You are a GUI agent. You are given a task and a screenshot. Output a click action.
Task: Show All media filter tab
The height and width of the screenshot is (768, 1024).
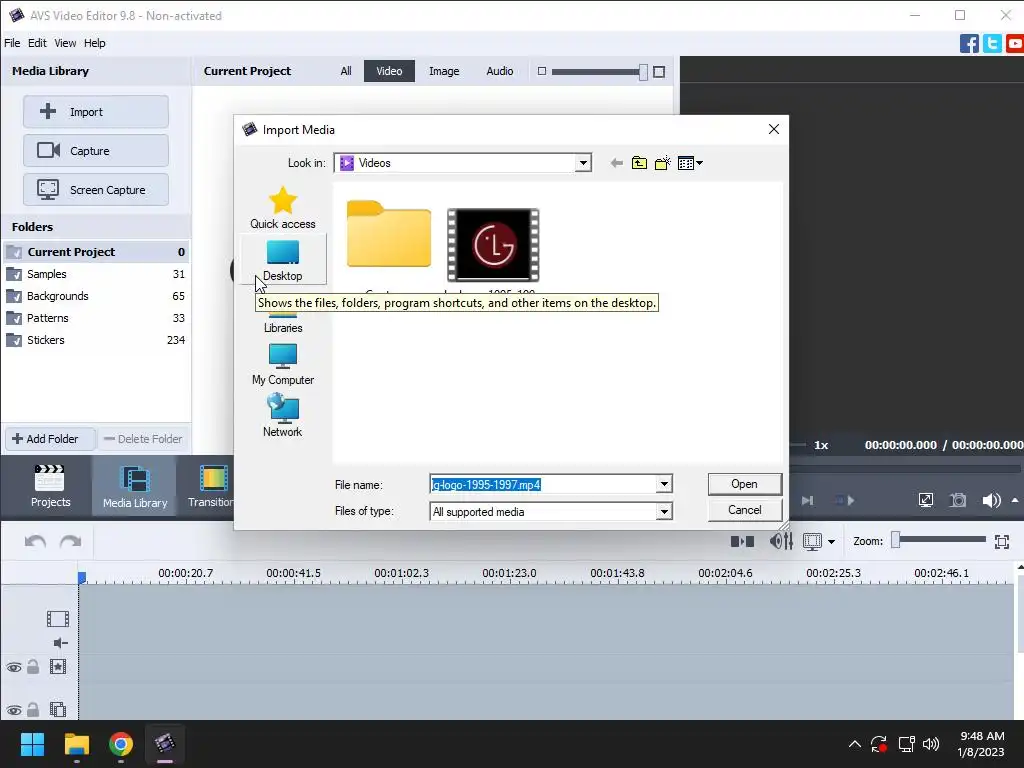345,71
